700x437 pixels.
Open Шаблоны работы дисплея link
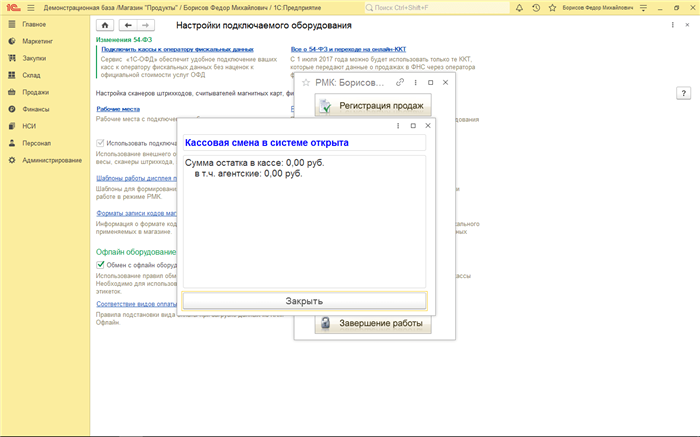click(137, 178)
